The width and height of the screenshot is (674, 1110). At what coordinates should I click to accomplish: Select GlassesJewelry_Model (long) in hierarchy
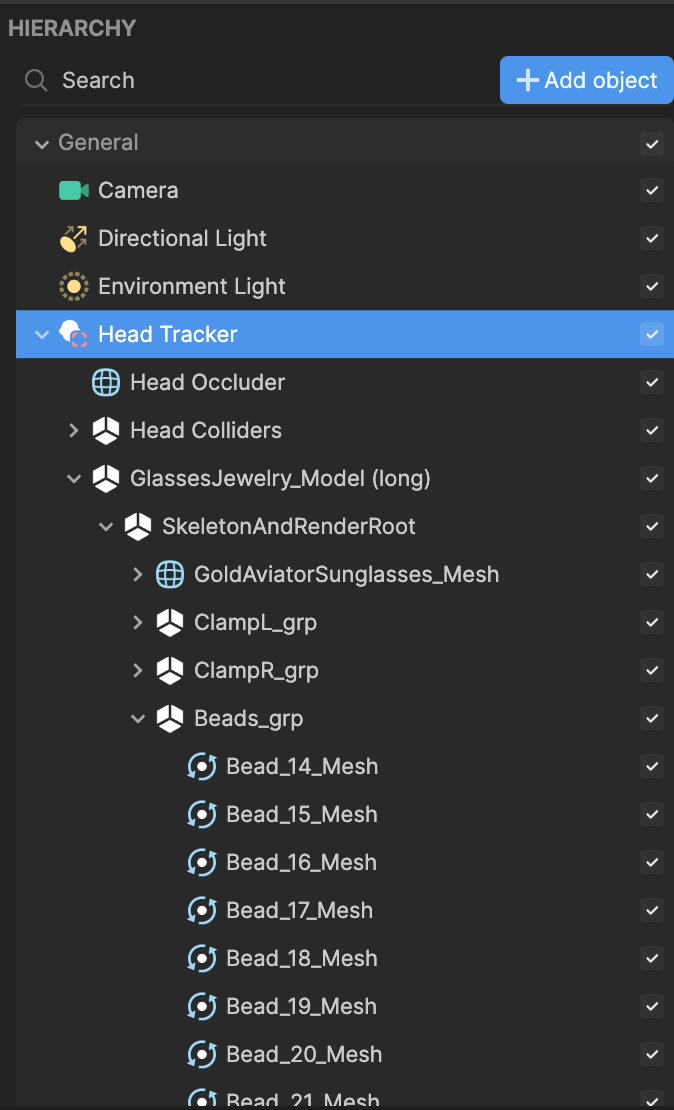pyautogui.click(x=280, y=478)
